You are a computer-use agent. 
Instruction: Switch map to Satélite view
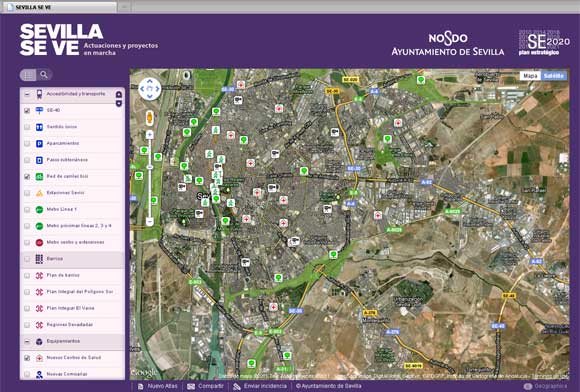point(554,76)
